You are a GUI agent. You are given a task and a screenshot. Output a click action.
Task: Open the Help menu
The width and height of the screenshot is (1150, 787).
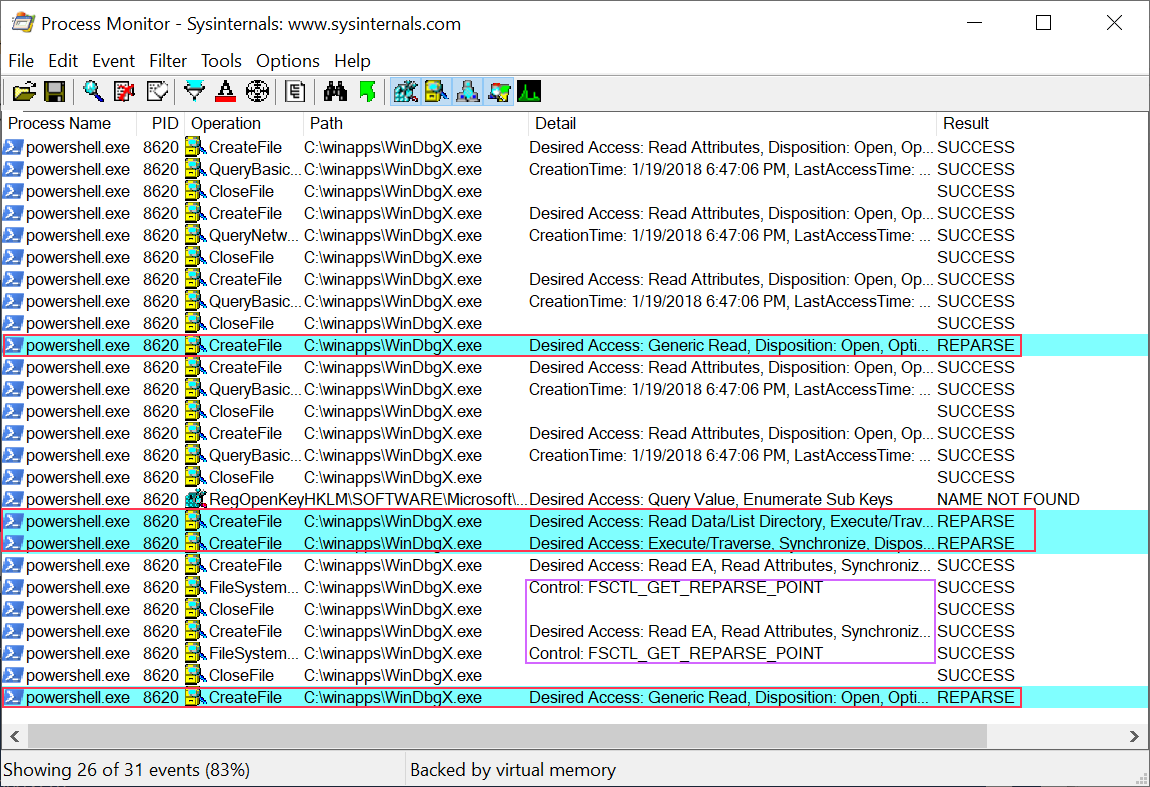352,61
